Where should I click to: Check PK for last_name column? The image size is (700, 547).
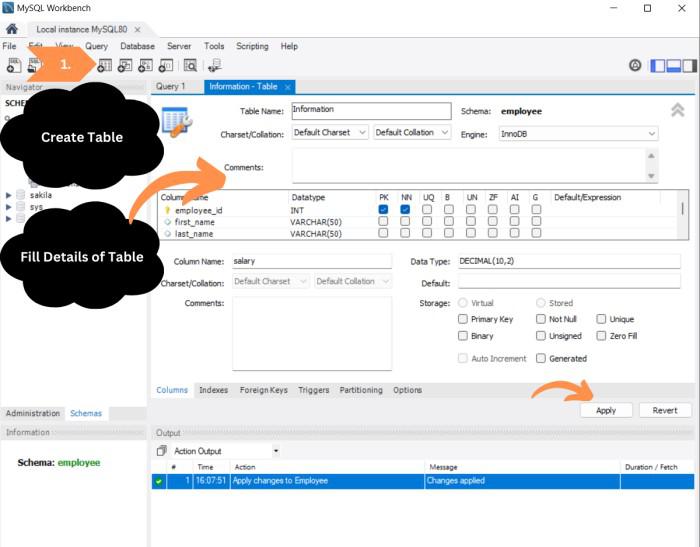pos(383,233)
